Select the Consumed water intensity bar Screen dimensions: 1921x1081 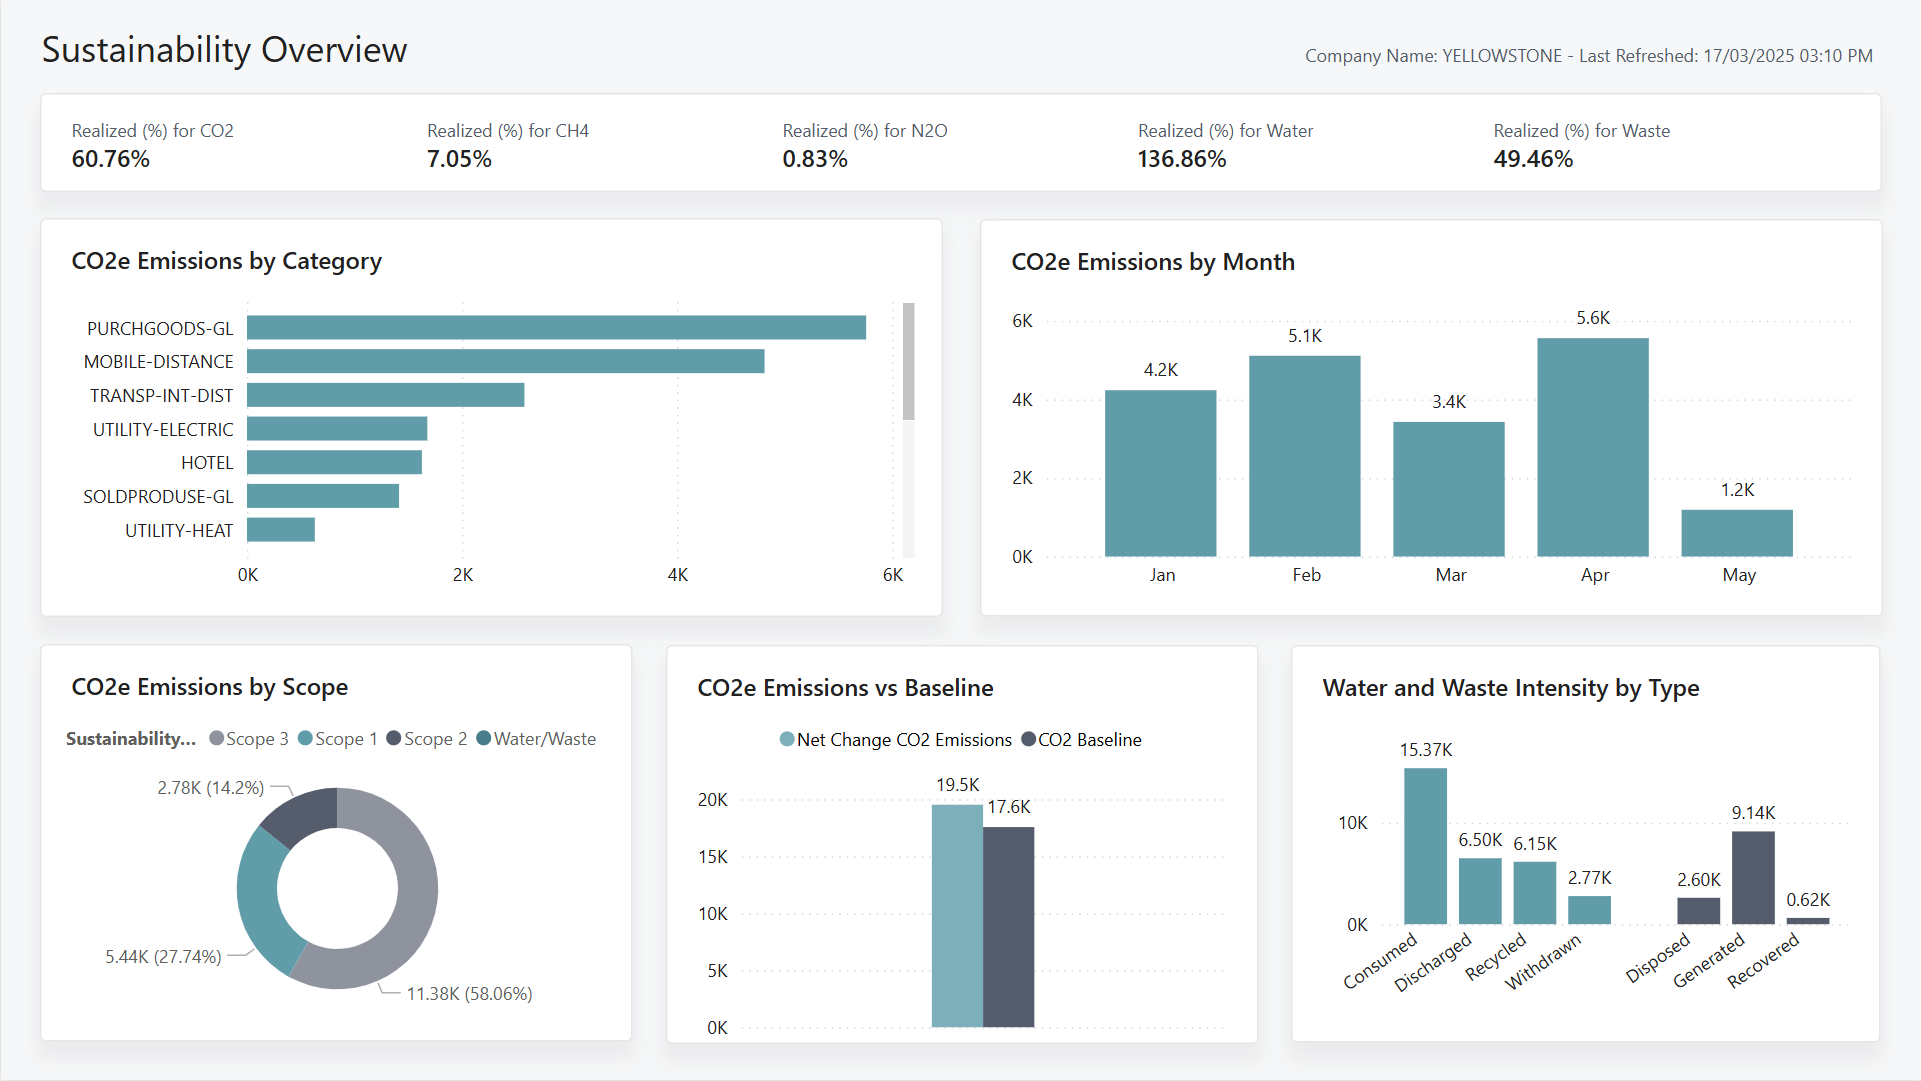(x=1426, y=845)
